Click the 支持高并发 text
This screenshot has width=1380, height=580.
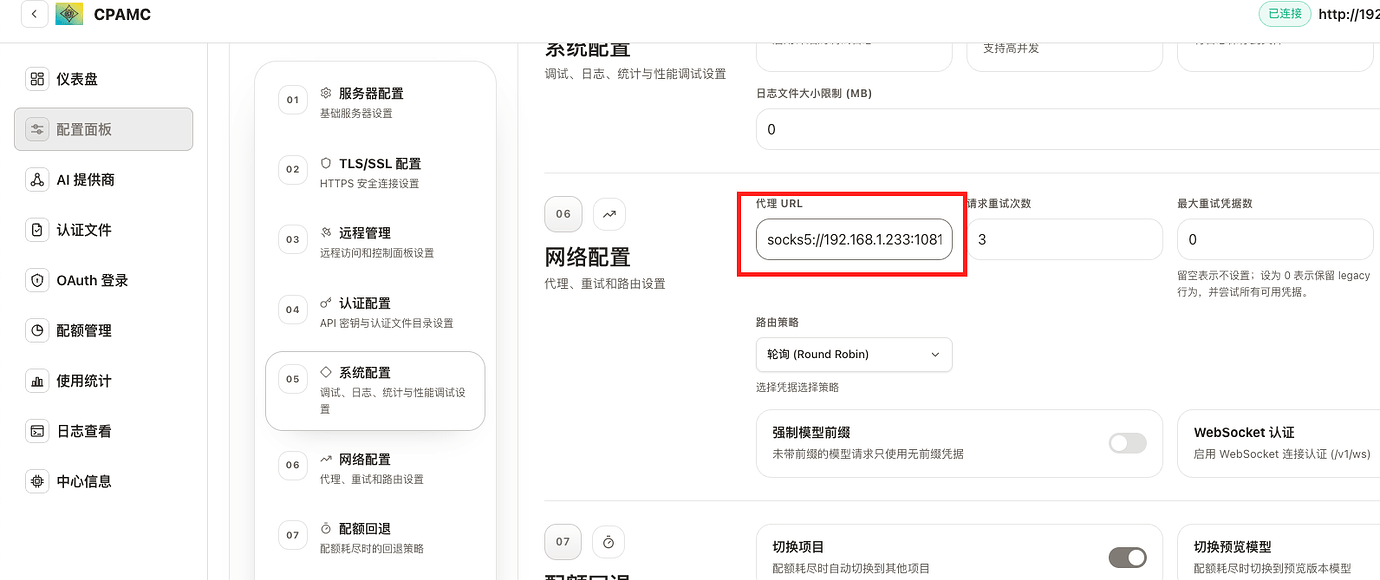[1011, 47]
